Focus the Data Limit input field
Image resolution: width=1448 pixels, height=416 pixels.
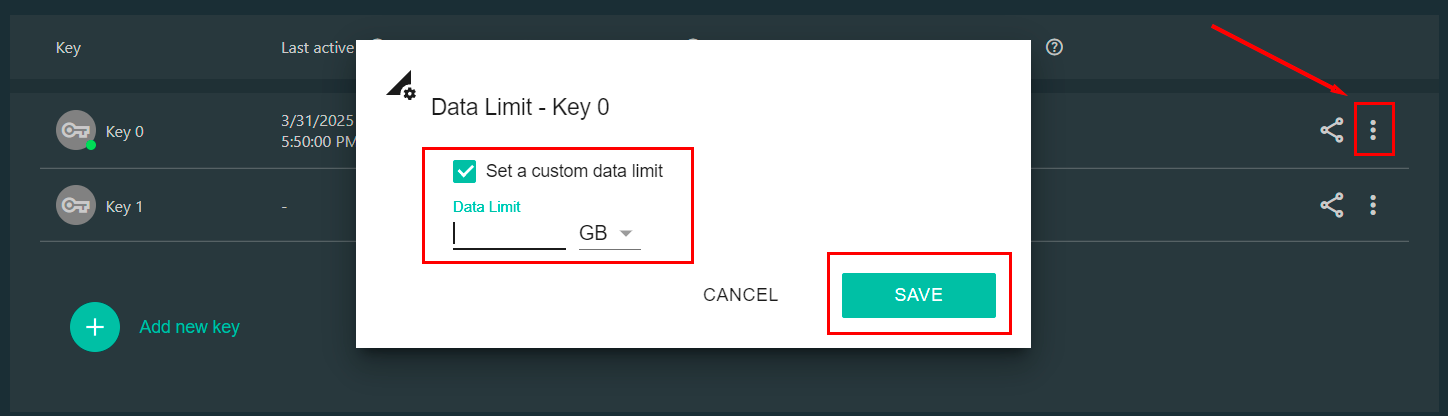[509, 233]
